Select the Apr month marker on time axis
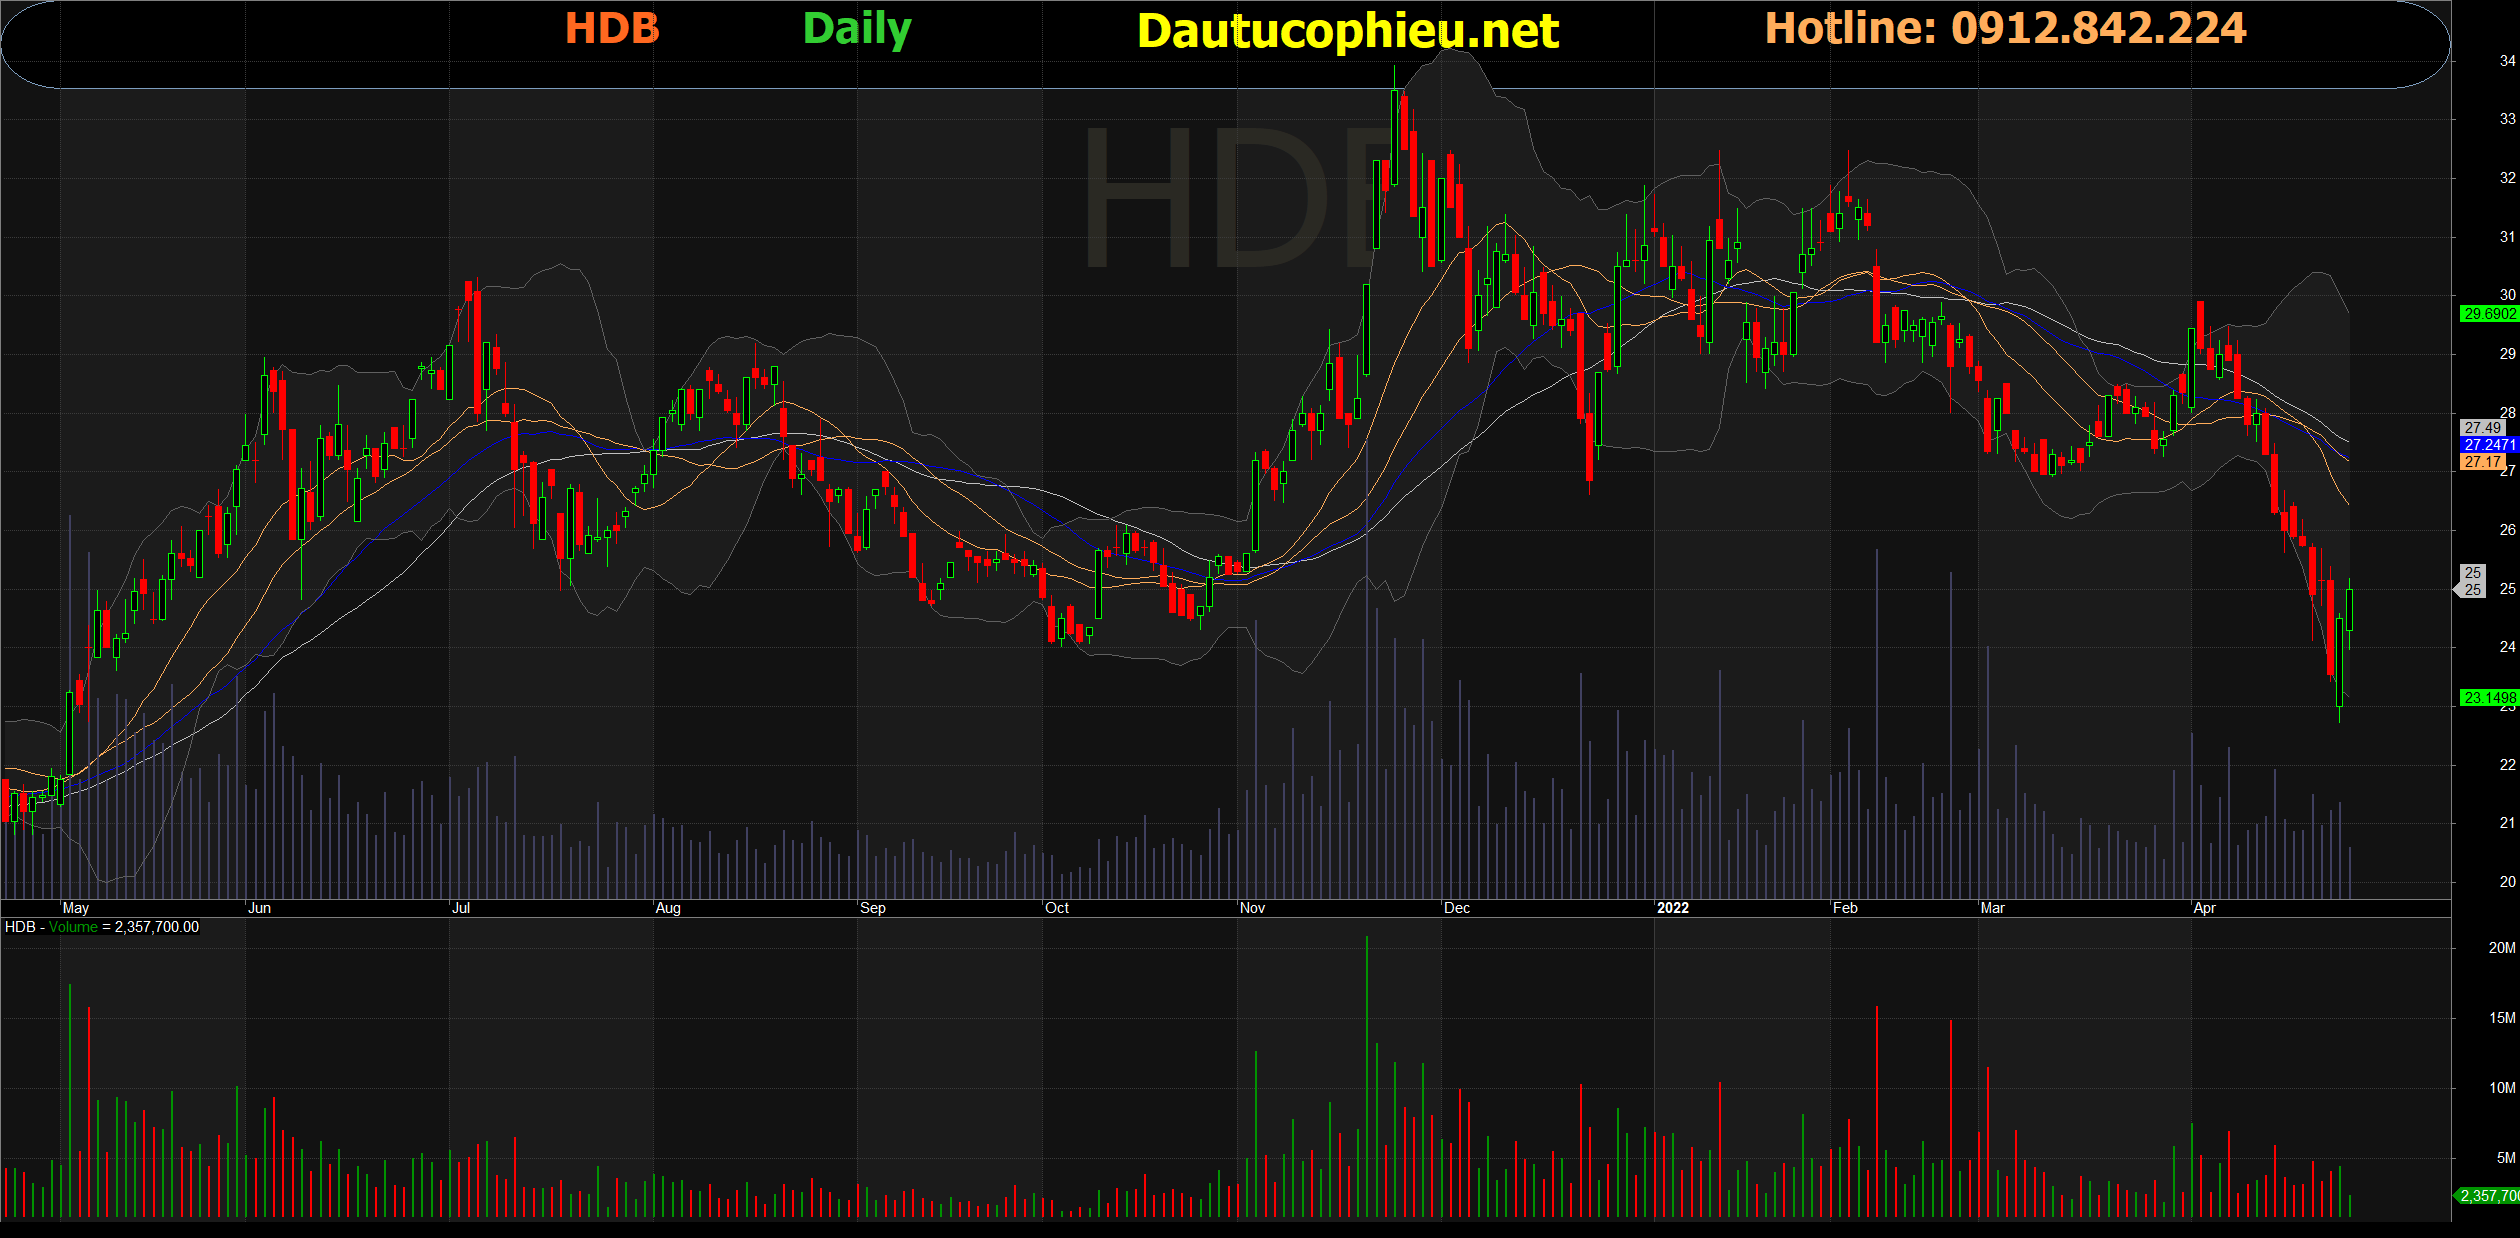2520x1238 pixels. click(2204, 908)
